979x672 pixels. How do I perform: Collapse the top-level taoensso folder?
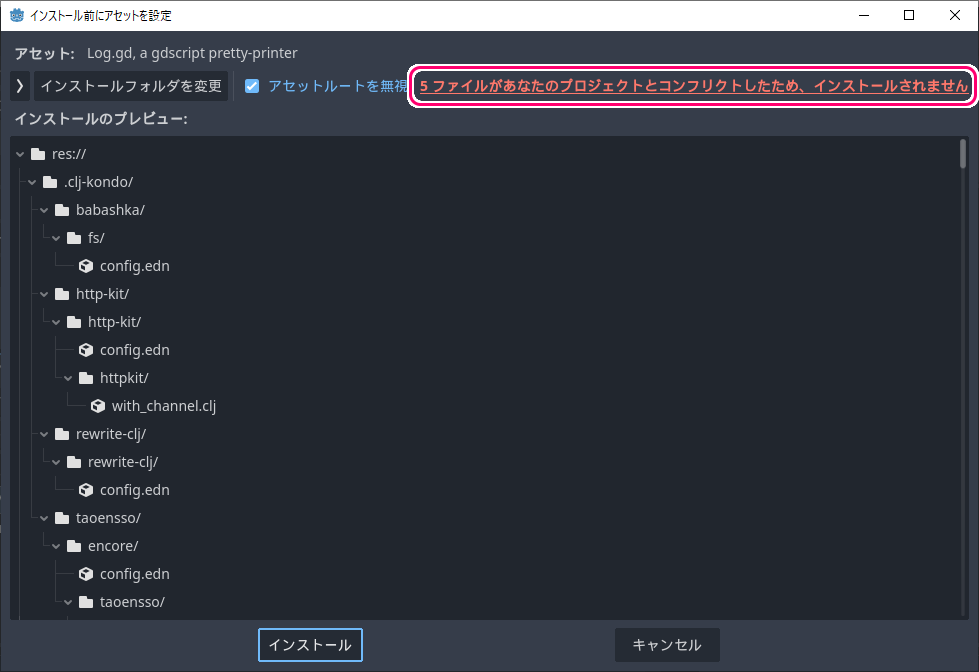click(44, 518)
